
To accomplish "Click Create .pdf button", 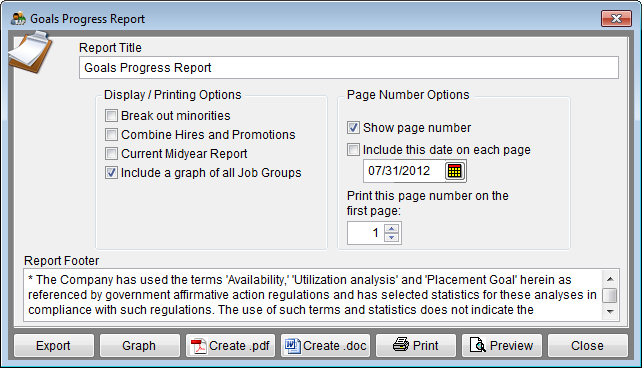I will pos(231,345).
